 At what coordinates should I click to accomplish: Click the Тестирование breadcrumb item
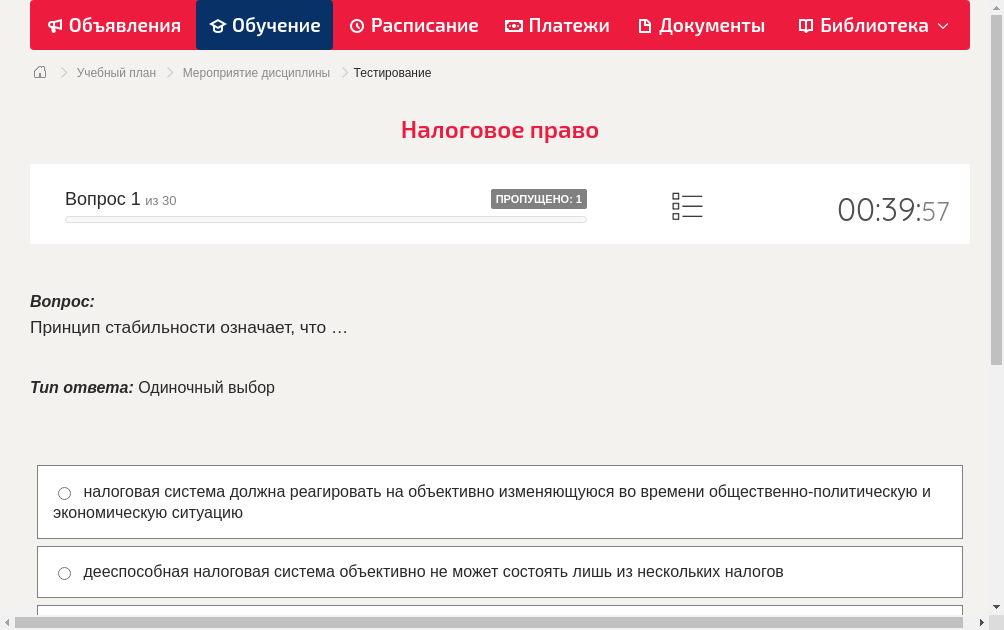[x=392, y=72]
